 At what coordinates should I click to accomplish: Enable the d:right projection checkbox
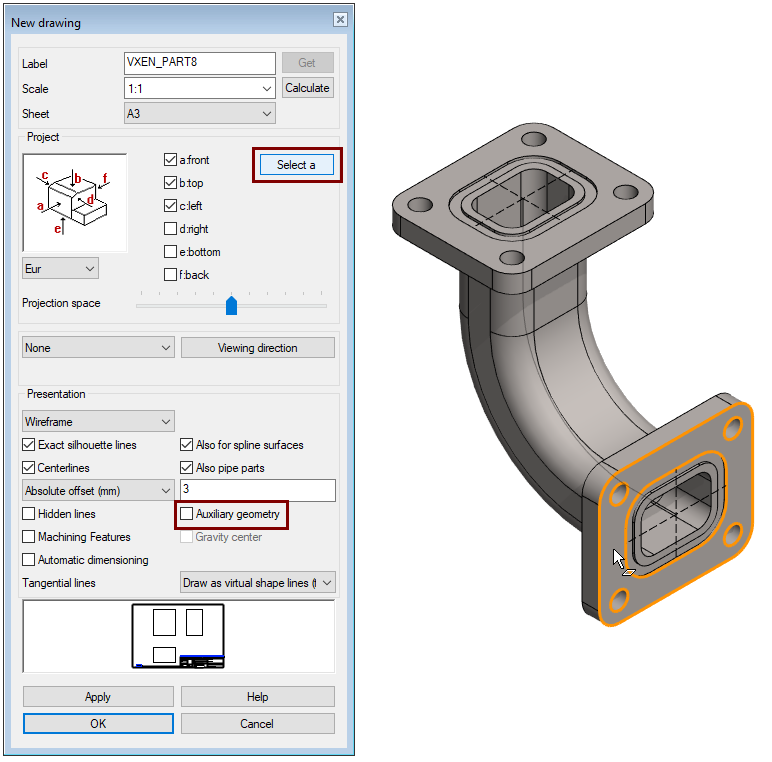click(x=170, y=229)
